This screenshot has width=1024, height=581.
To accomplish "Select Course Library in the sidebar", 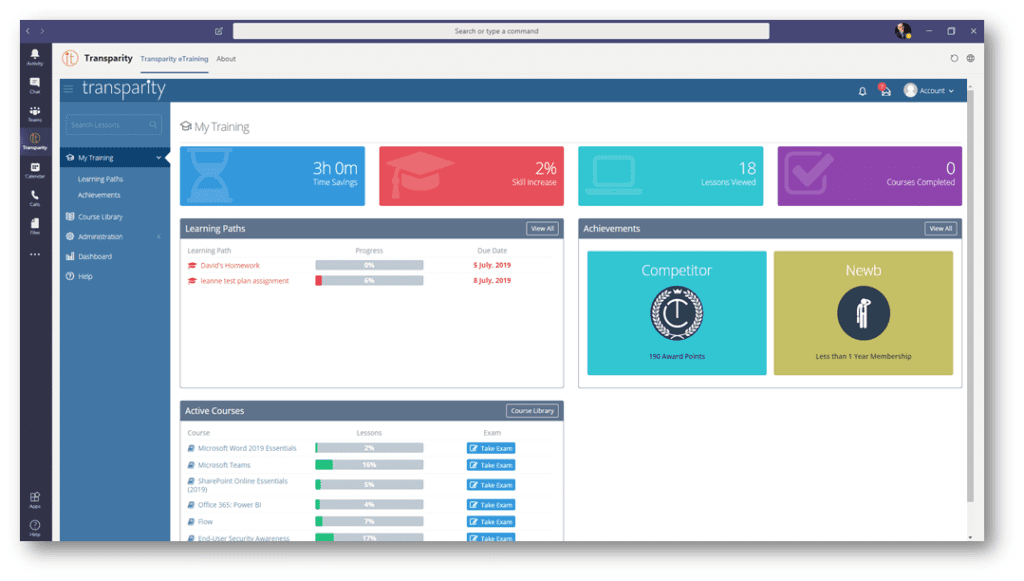I will (x=100, y=217).
